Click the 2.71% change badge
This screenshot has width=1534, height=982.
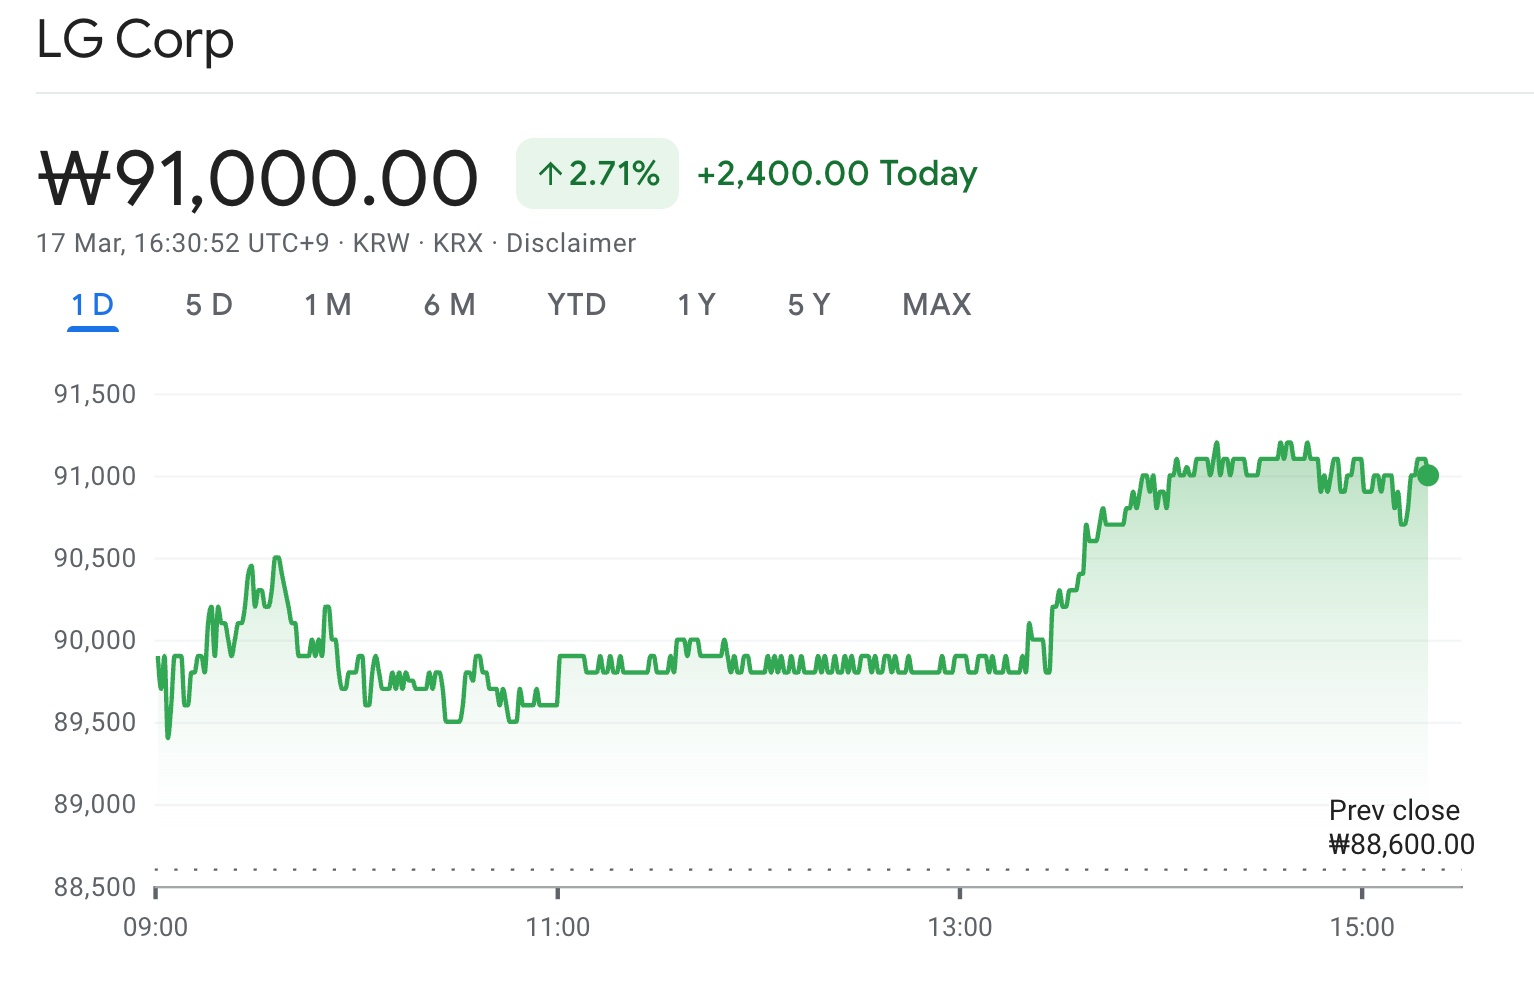point(598,174)
